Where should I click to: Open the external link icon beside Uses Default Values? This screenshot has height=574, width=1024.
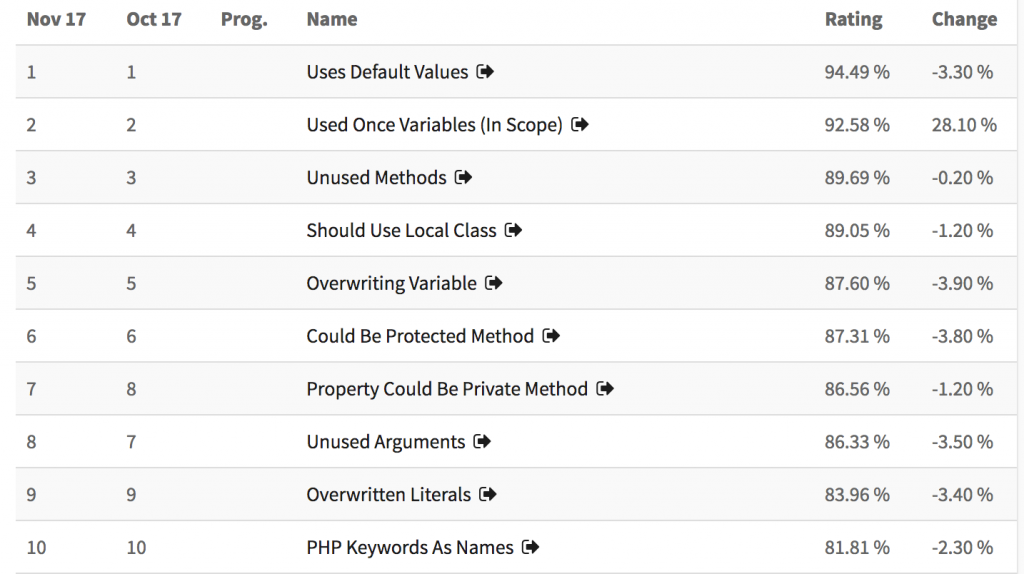(x=485, y=71)
